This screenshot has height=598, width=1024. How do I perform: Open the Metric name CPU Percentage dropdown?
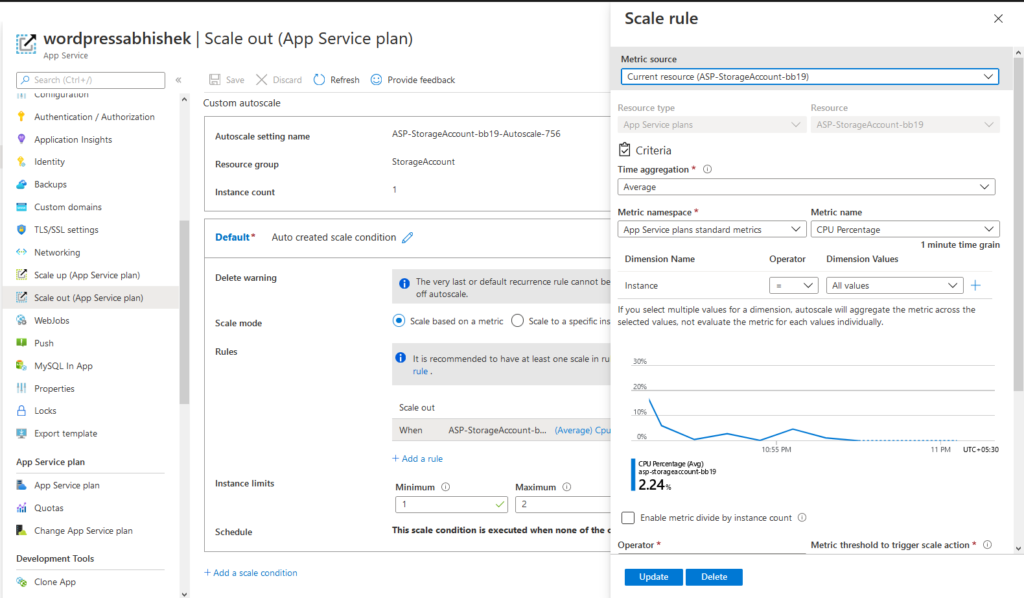pos(904,229)
